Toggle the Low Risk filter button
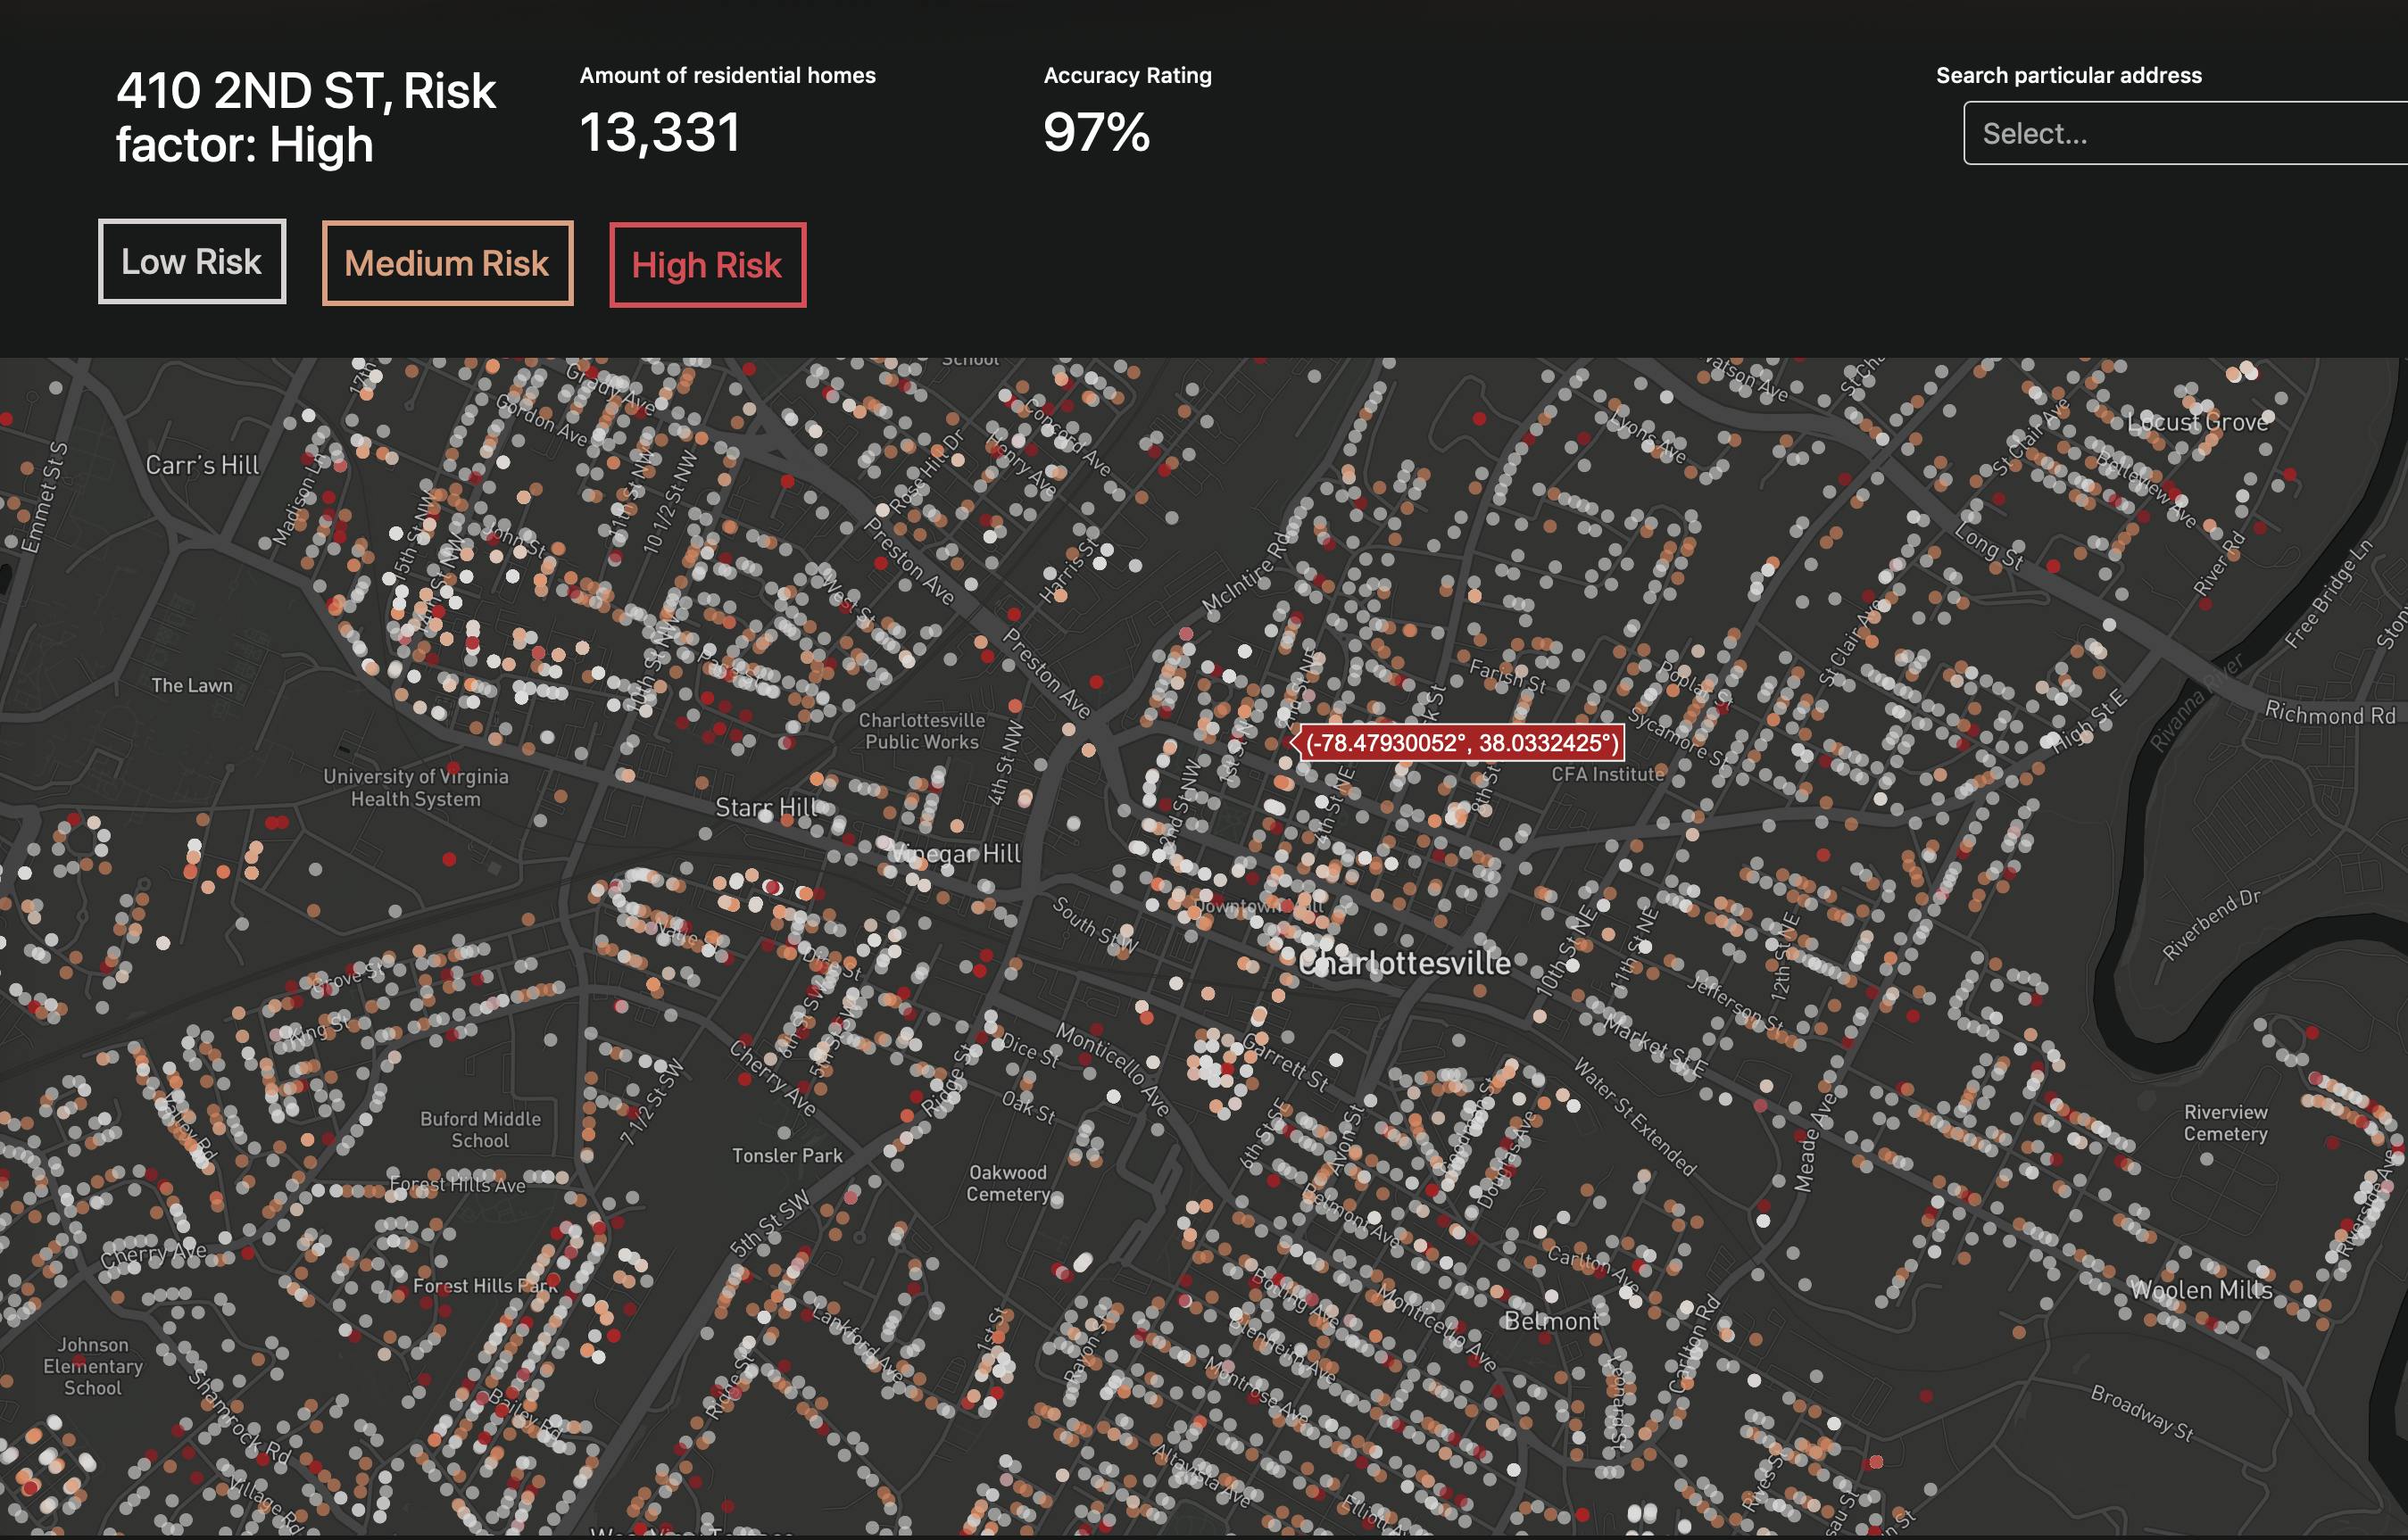Viewport: 2408px width, 1540px height. click(192, 261)
